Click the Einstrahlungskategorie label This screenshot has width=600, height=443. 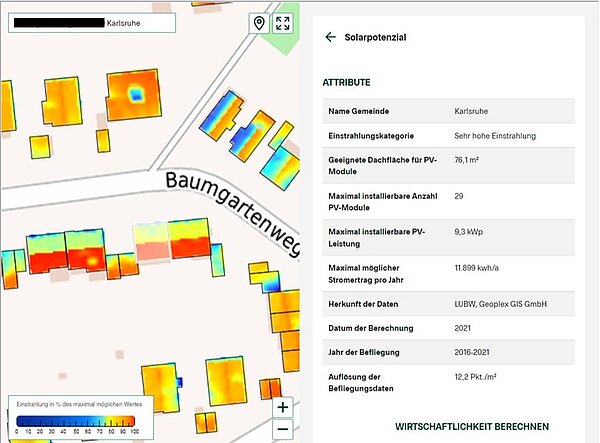[371, 136]
